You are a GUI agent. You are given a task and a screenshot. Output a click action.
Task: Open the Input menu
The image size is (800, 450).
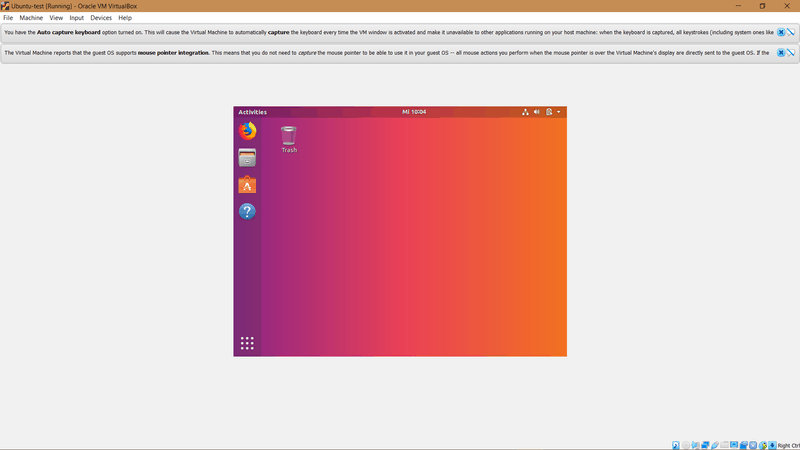coord(77,18)
